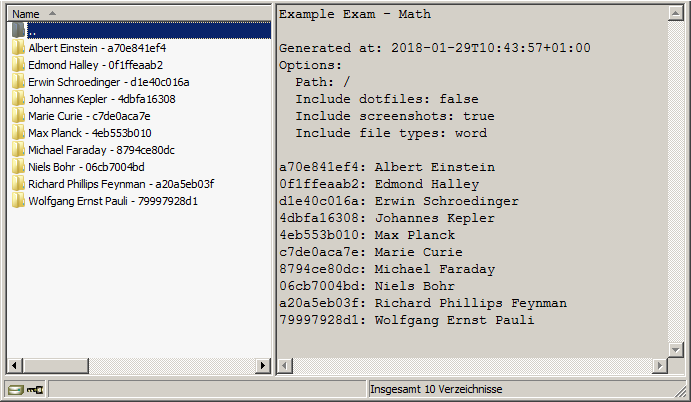Sort file list by Name column header

click(x=139, y=14)
